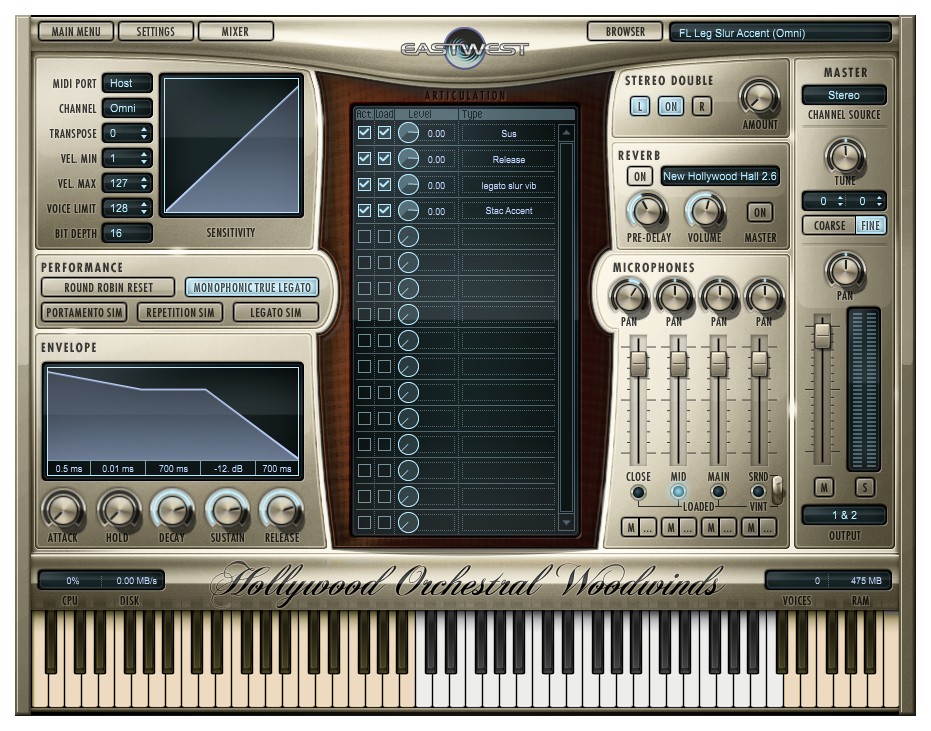Click the Mid mic loaded indicator
Screen dimensions: 931x731
(x=678, y=492)
